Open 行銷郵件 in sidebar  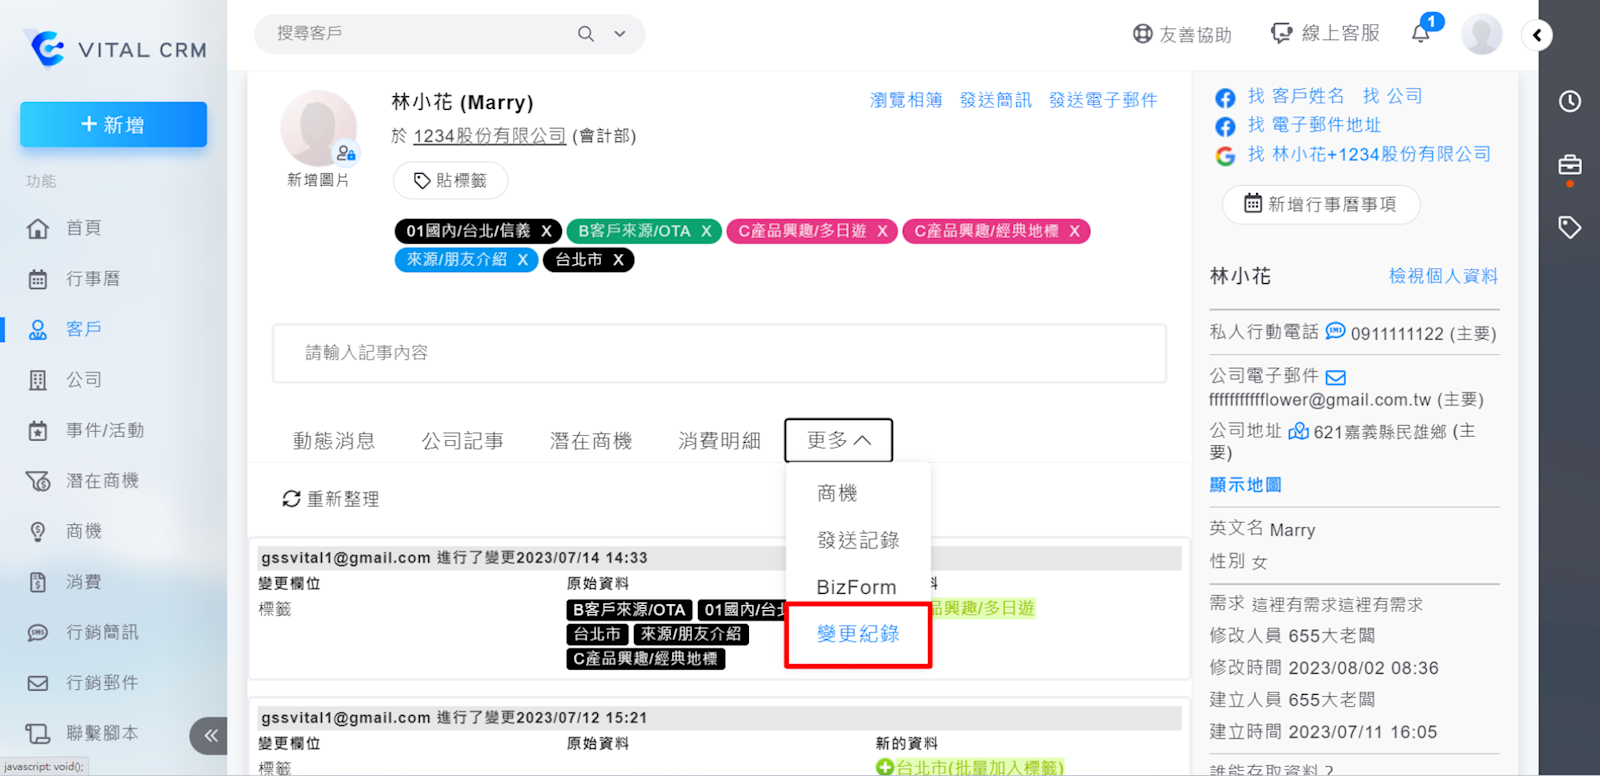(x=102, y=683)
